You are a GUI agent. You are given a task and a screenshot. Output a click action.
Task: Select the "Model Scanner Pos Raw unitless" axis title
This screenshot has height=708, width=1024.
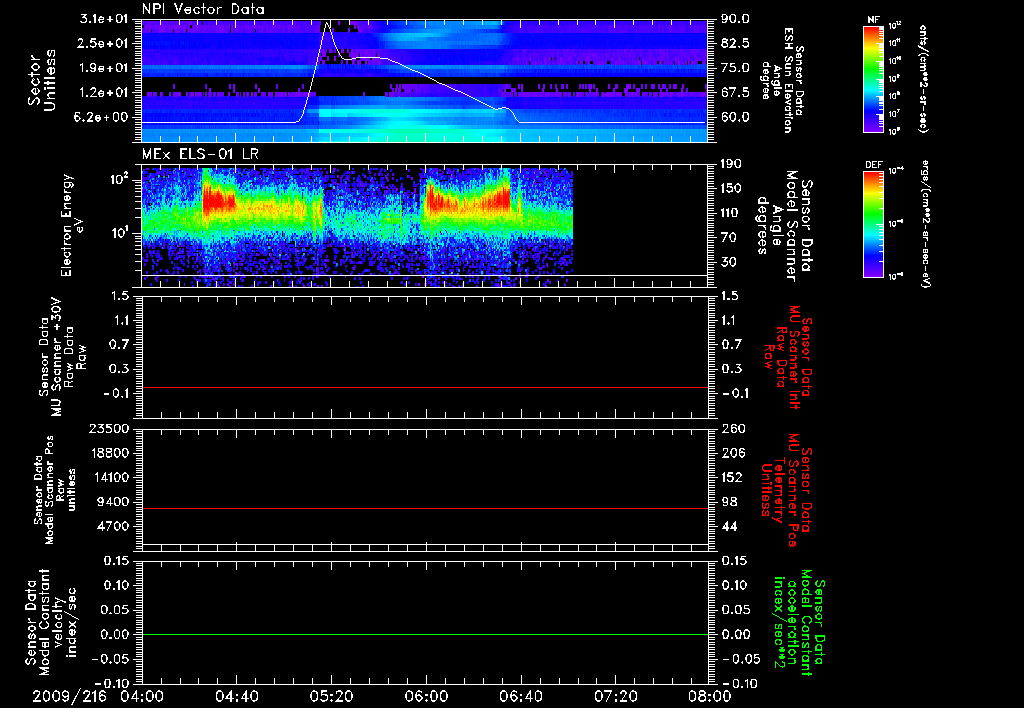(55, 490)
